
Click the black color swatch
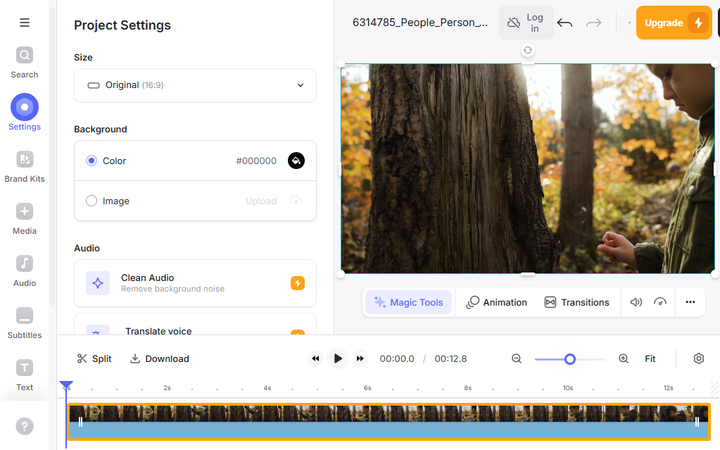(x=296, y=161)
